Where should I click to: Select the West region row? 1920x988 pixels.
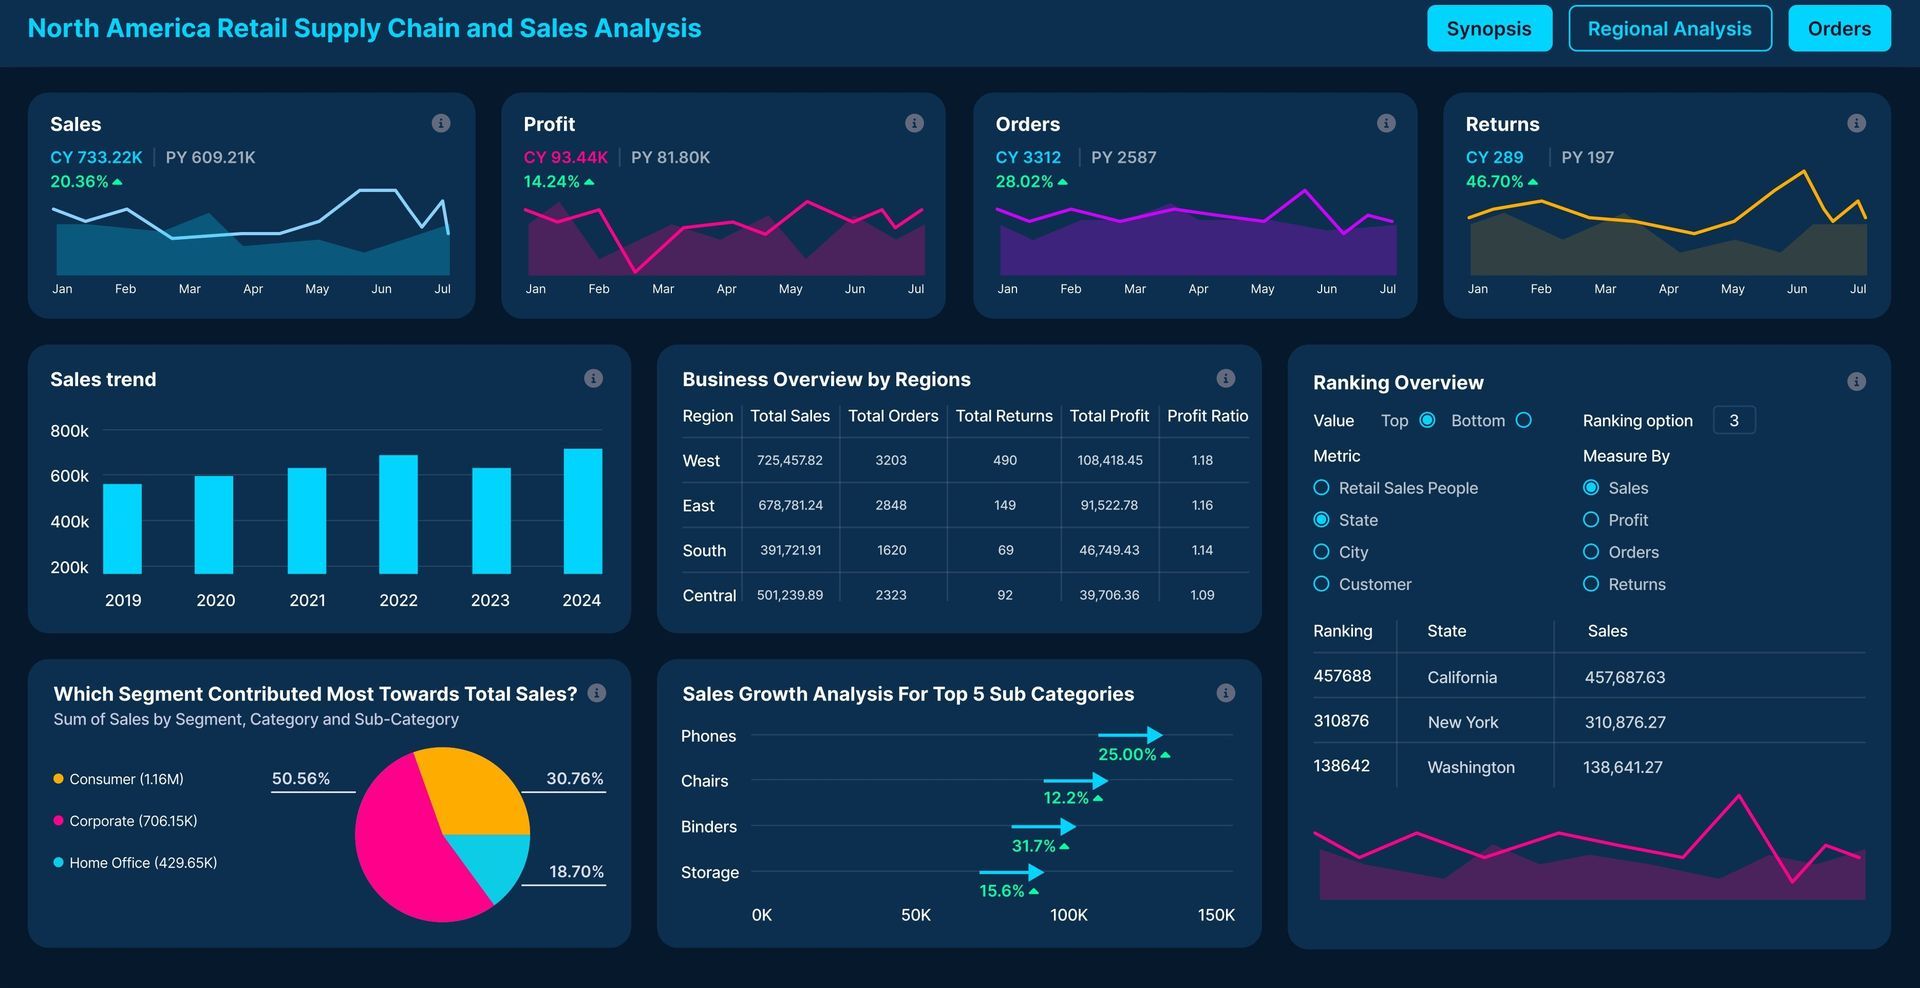[x=965, y=460]
